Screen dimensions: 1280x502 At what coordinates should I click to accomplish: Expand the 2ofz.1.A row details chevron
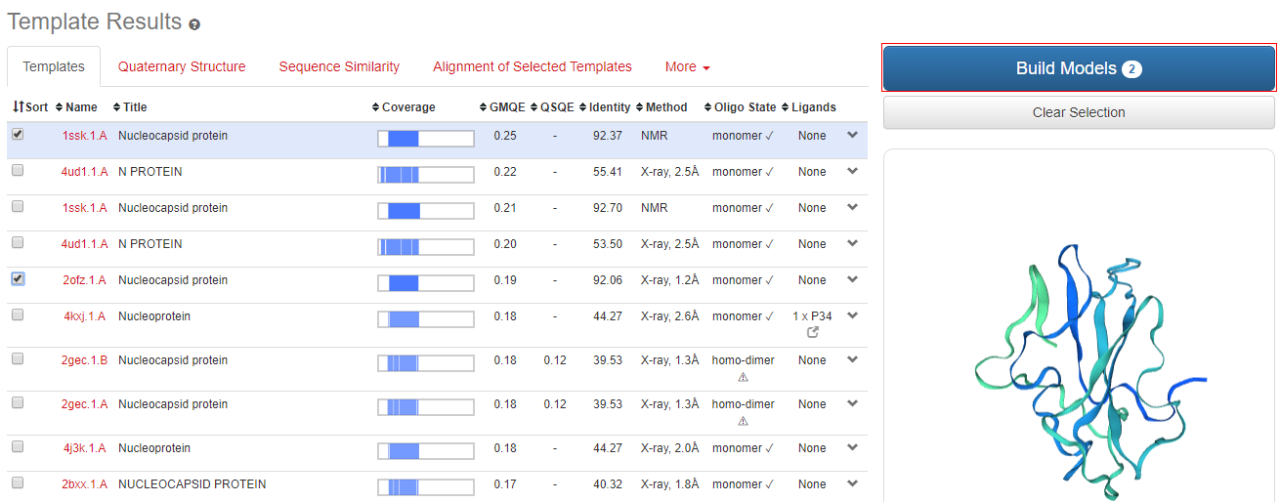coord(852,279)
